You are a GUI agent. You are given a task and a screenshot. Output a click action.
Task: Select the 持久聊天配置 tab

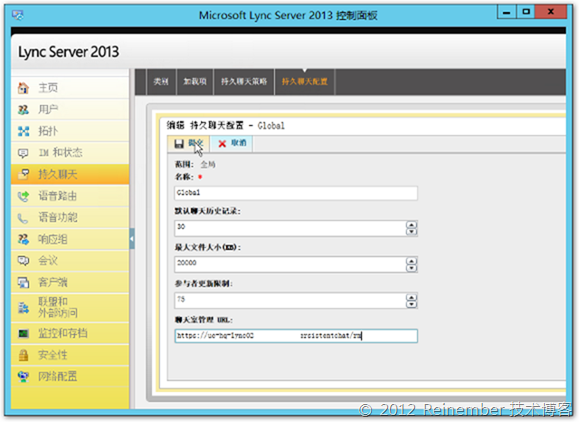305,82
